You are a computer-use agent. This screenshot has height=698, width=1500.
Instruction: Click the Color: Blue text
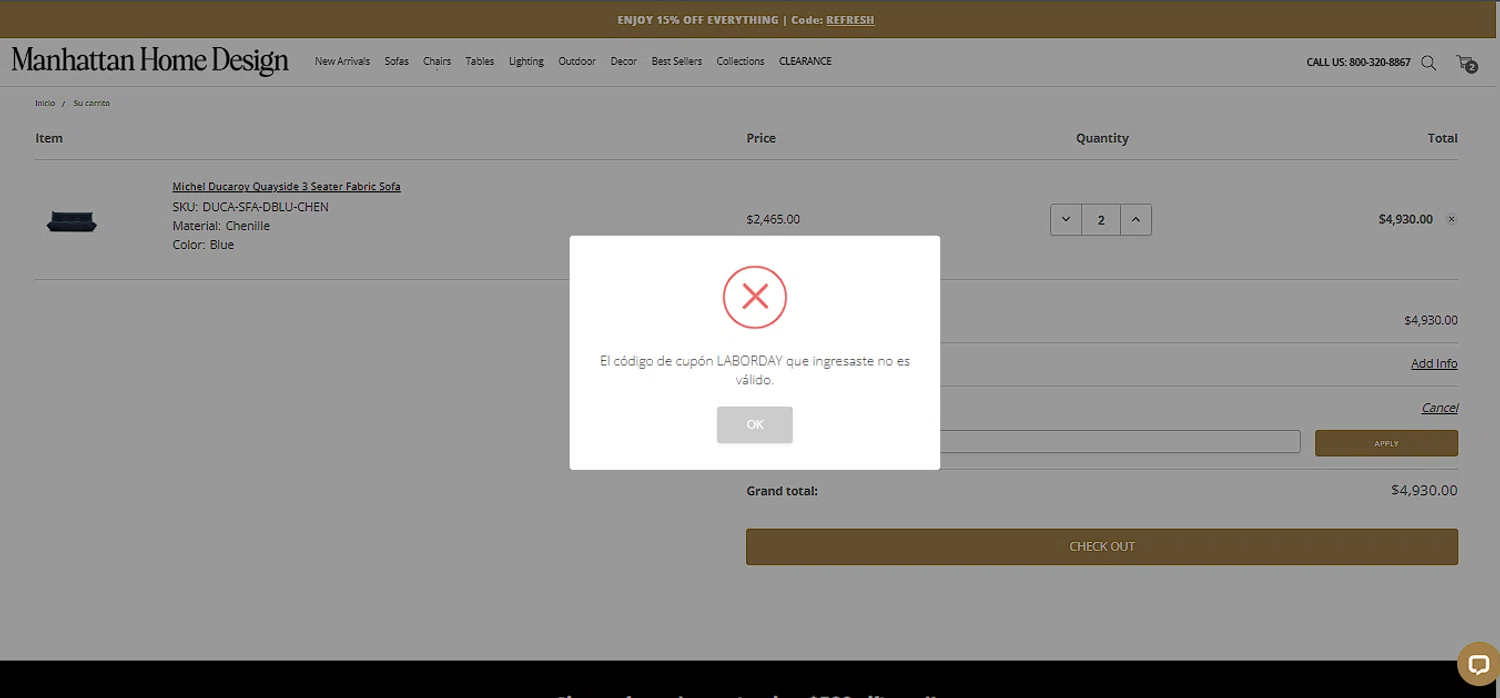(x=203, y=245)
